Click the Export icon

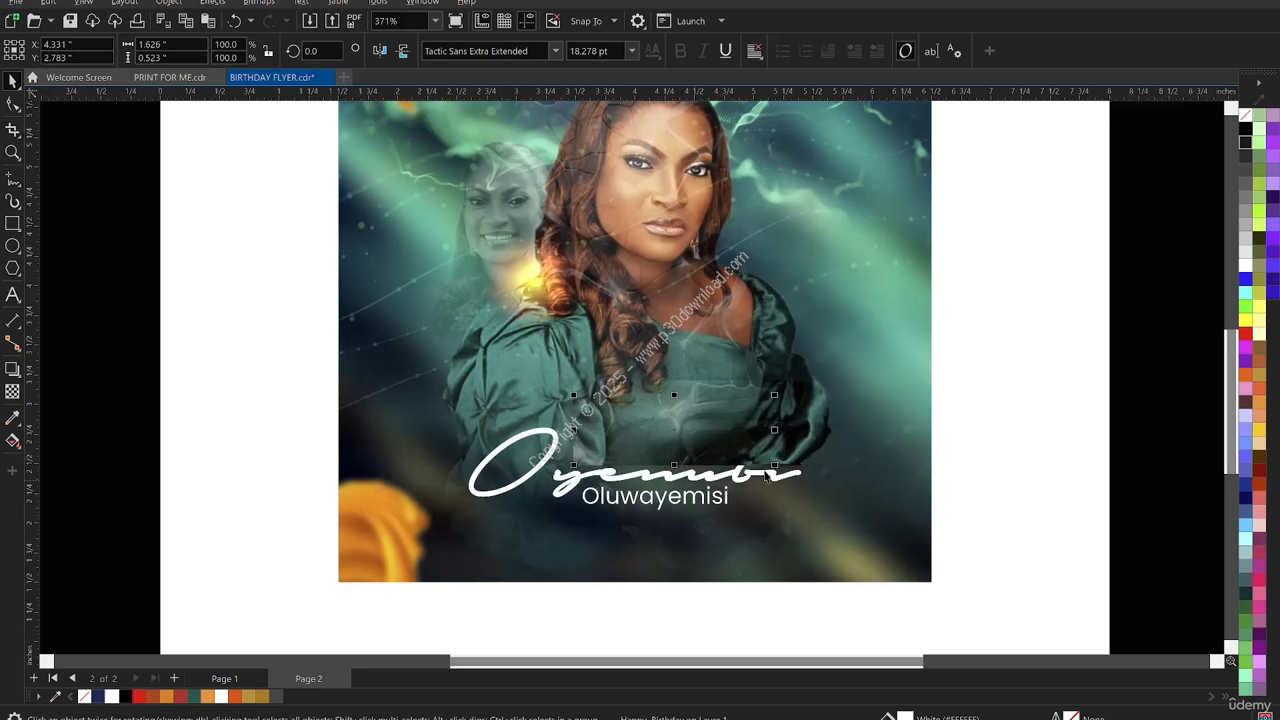click(332, 21)
